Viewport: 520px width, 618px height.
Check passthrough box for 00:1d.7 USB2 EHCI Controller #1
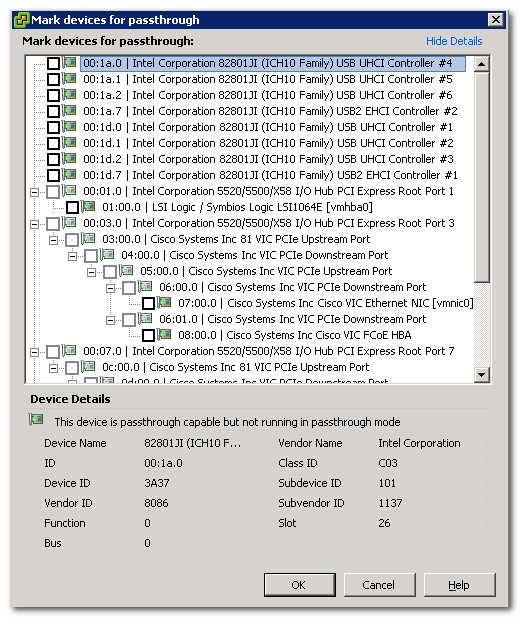coord(53,175)
